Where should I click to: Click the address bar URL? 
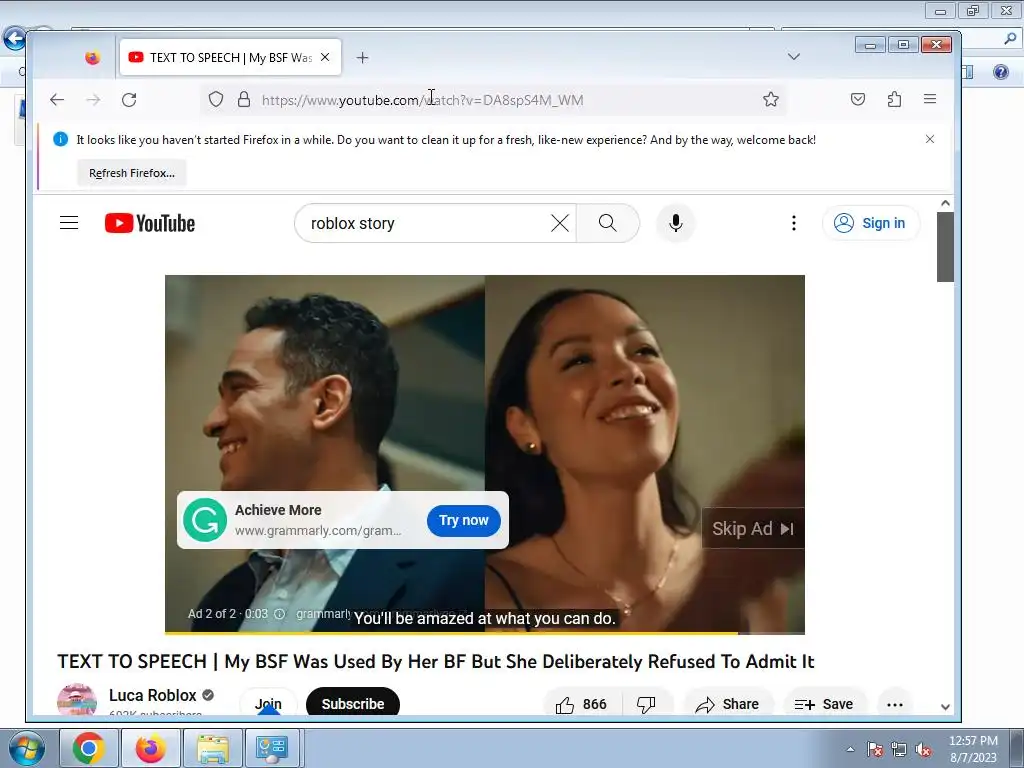coord(423,100)
